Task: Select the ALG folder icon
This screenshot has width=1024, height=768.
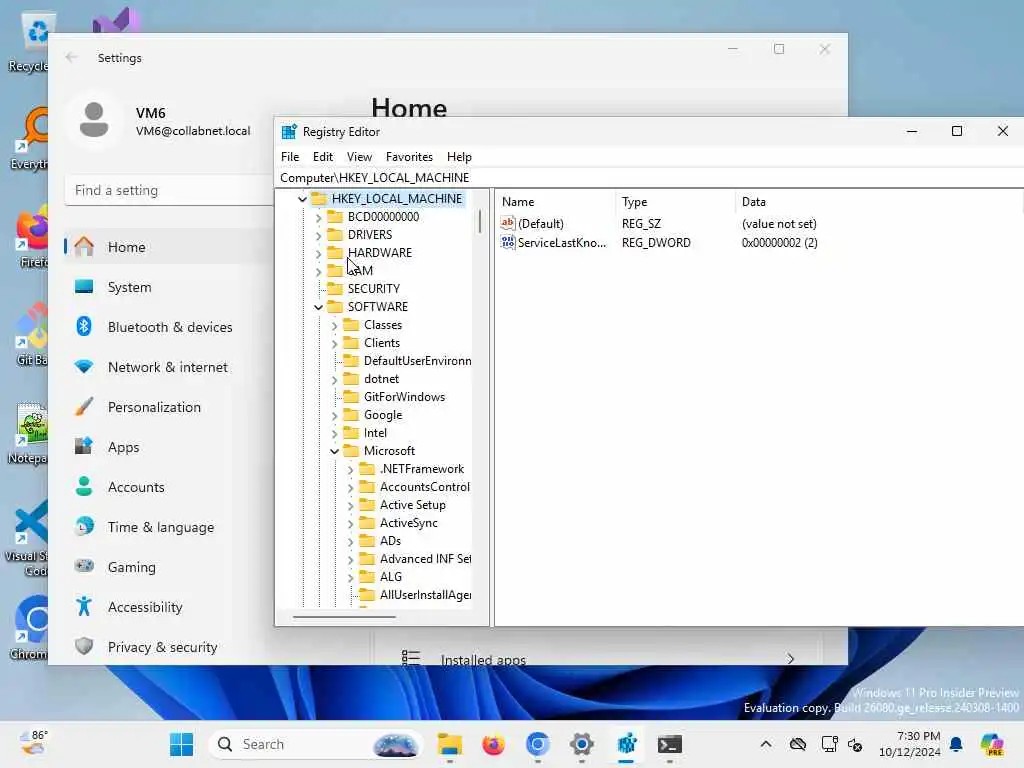Action: [368, 577]
